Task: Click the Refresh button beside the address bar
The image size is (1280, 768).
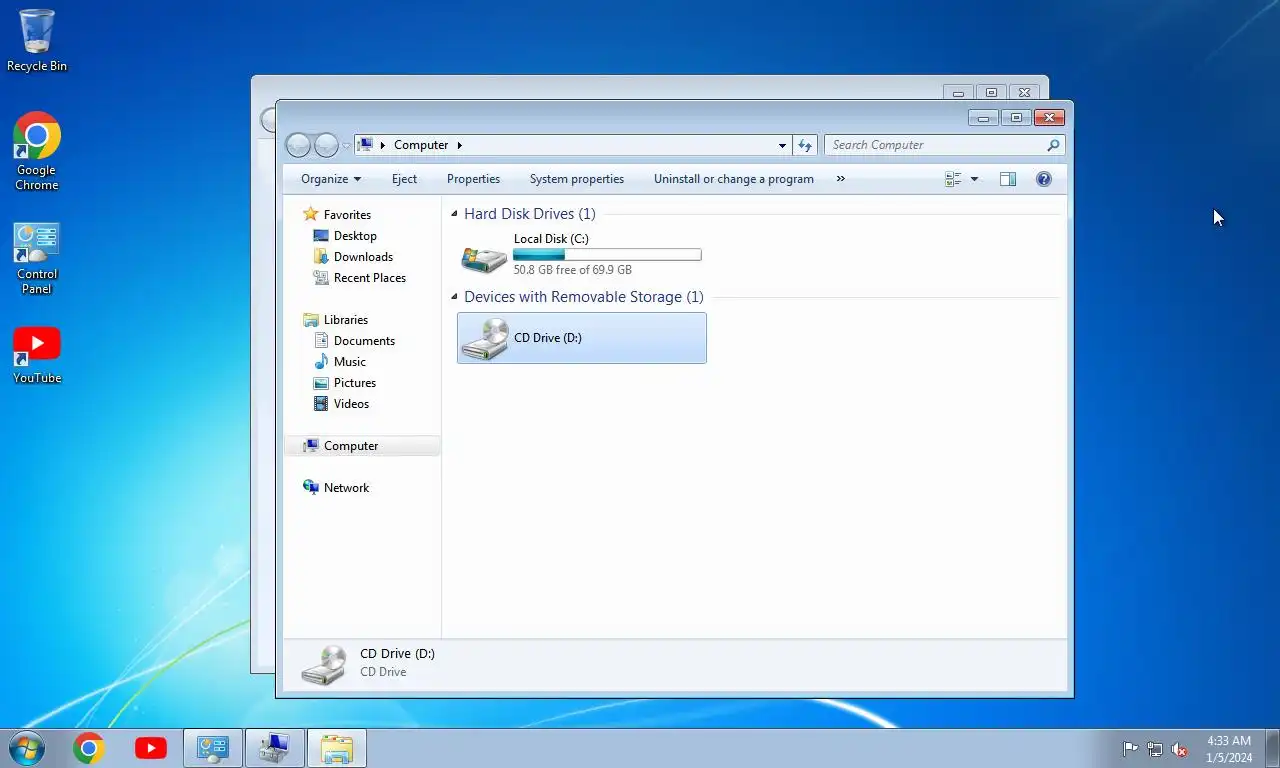Action: tap(805, 145)
